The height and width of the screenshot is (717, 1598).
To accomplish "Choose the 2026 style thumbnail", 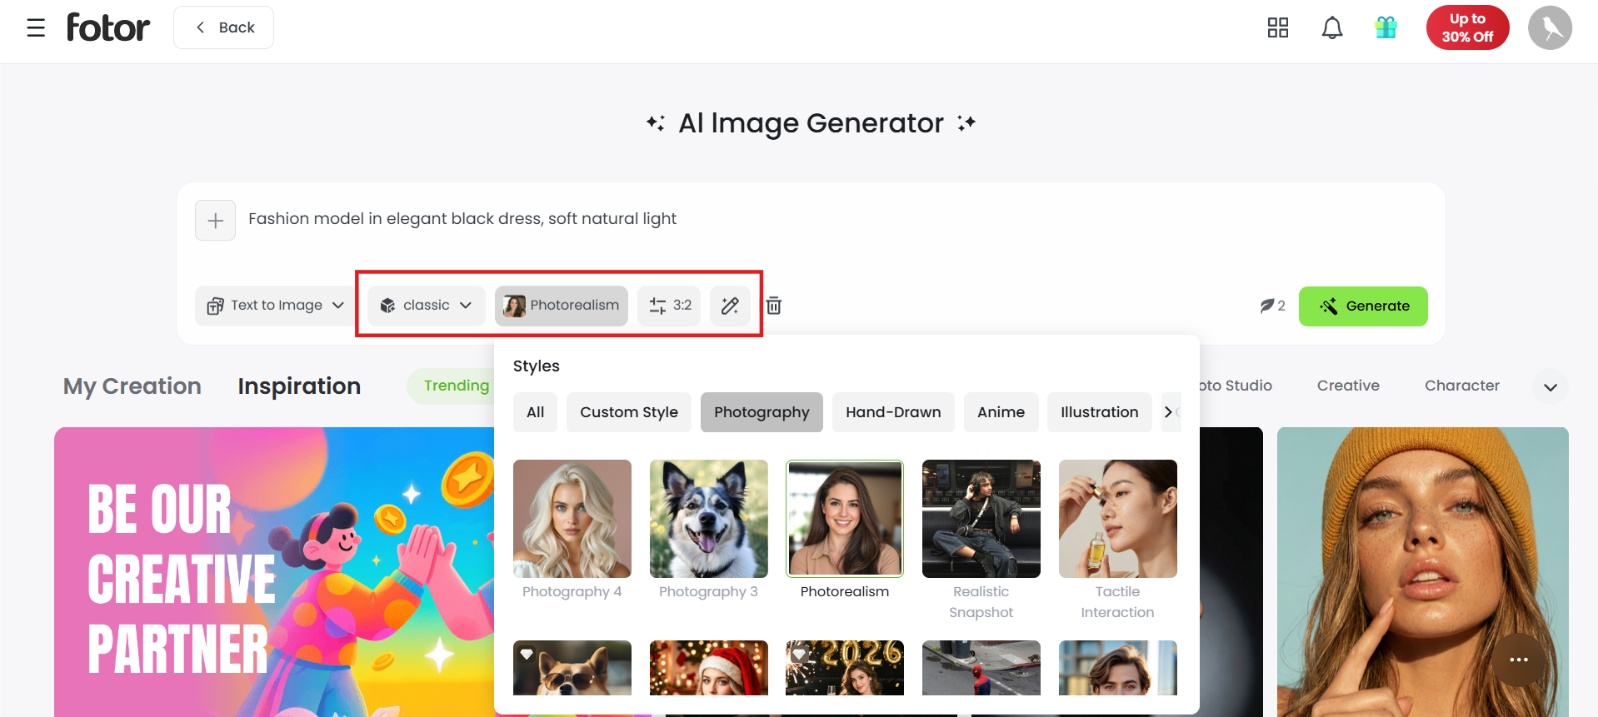I will pyautogui.click(x=845, y=668).
